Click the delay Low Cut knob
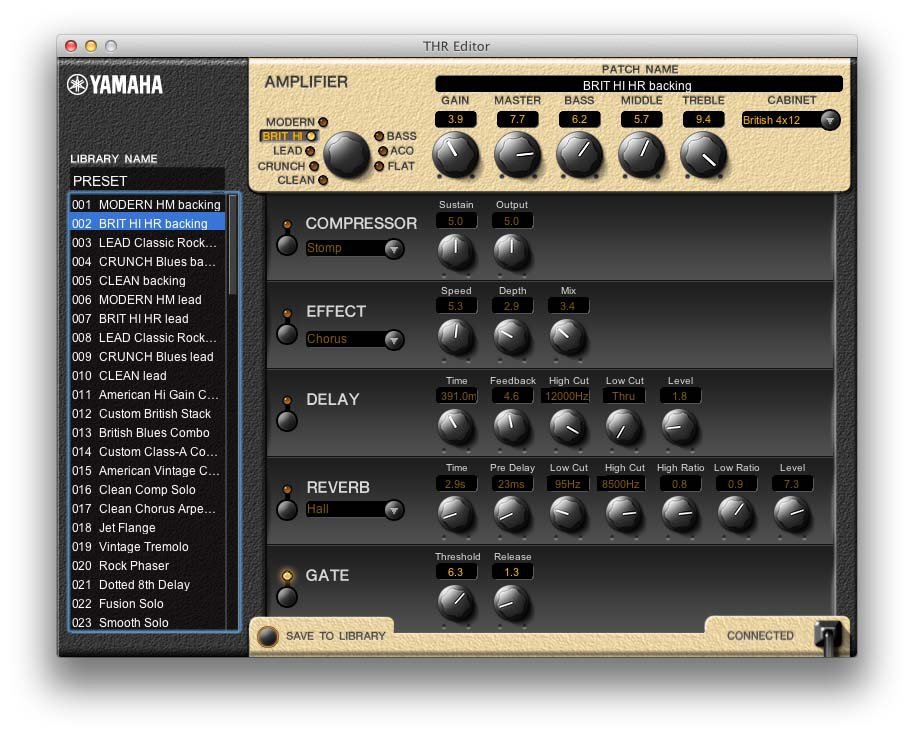This screenshot has height=736, width=914. click(x=624, y=426)
